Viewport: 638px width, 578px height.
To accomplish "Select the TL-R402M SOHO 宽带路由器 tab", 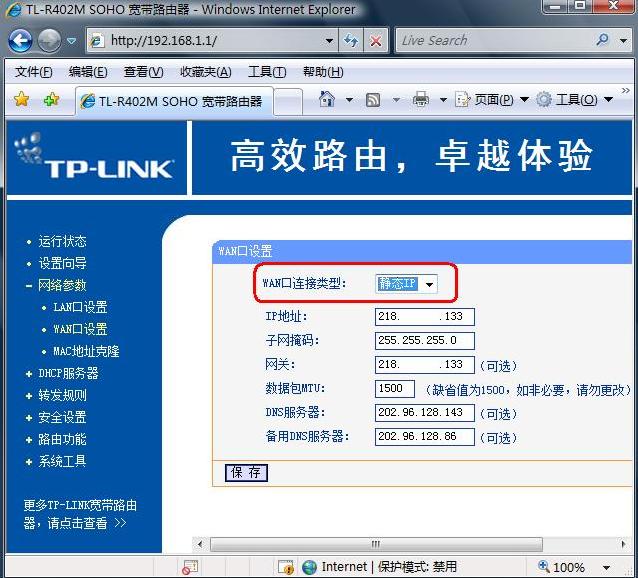I will click(x=174, y=101).
